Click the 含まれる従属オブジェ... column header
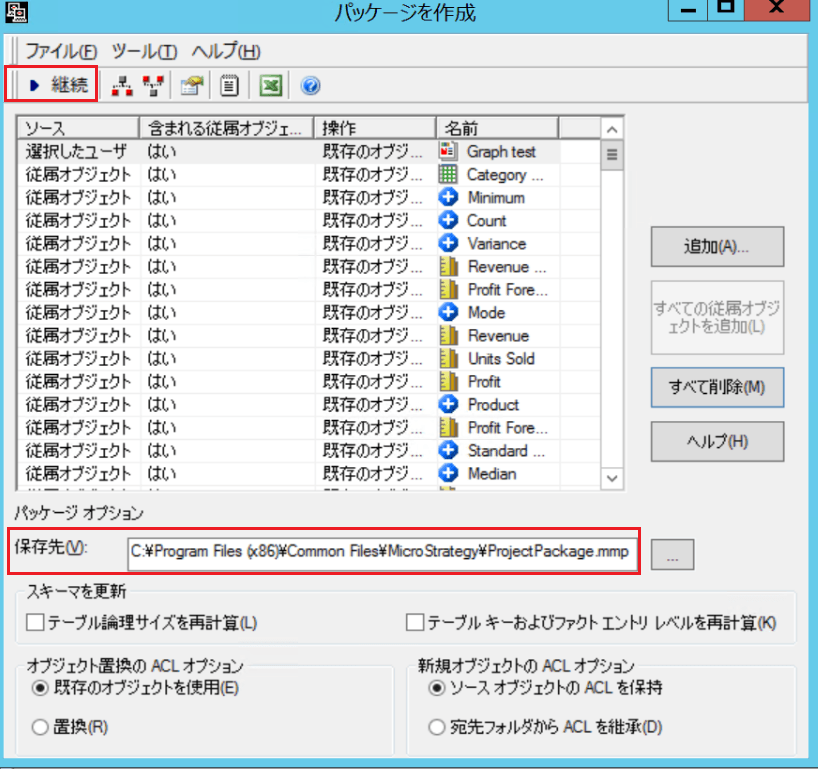The width and height of the screenshot is (818, 769). pos(226,128)
